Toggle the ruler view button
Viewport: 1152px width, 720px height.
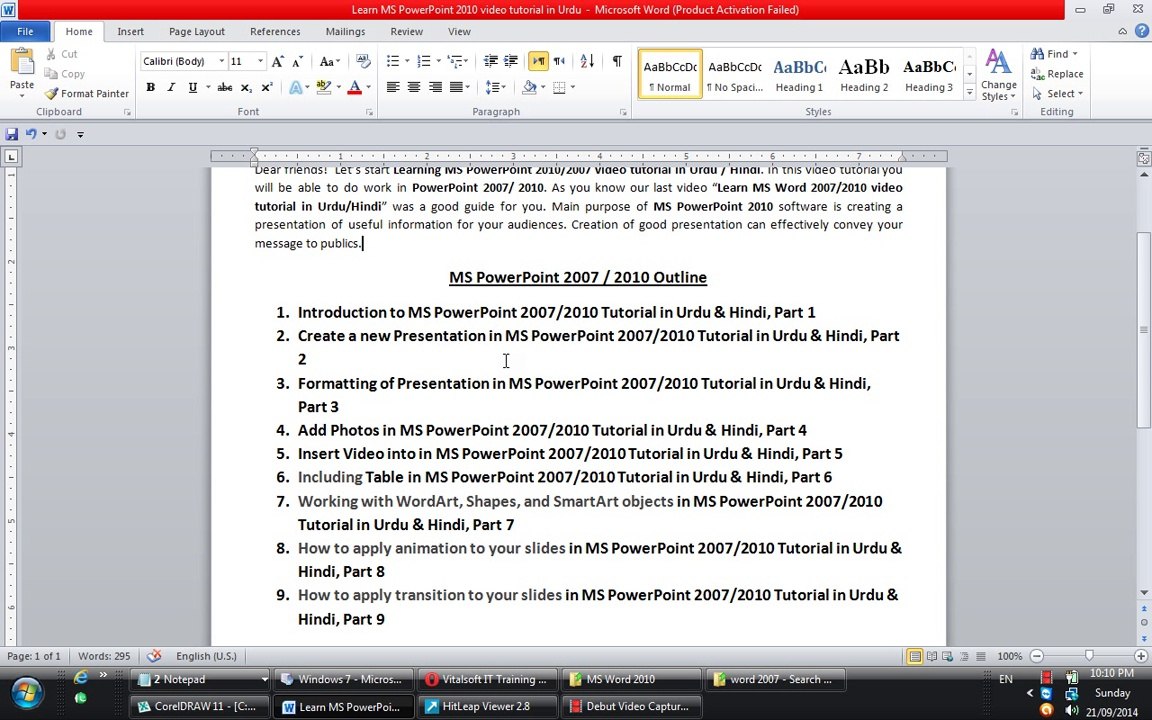[x=1143, y=157]
